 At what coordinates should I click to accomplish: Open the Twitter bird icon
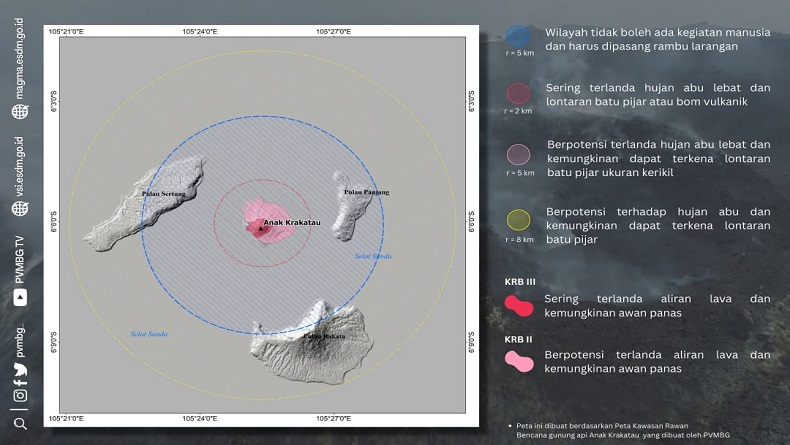tap(20, 369)
